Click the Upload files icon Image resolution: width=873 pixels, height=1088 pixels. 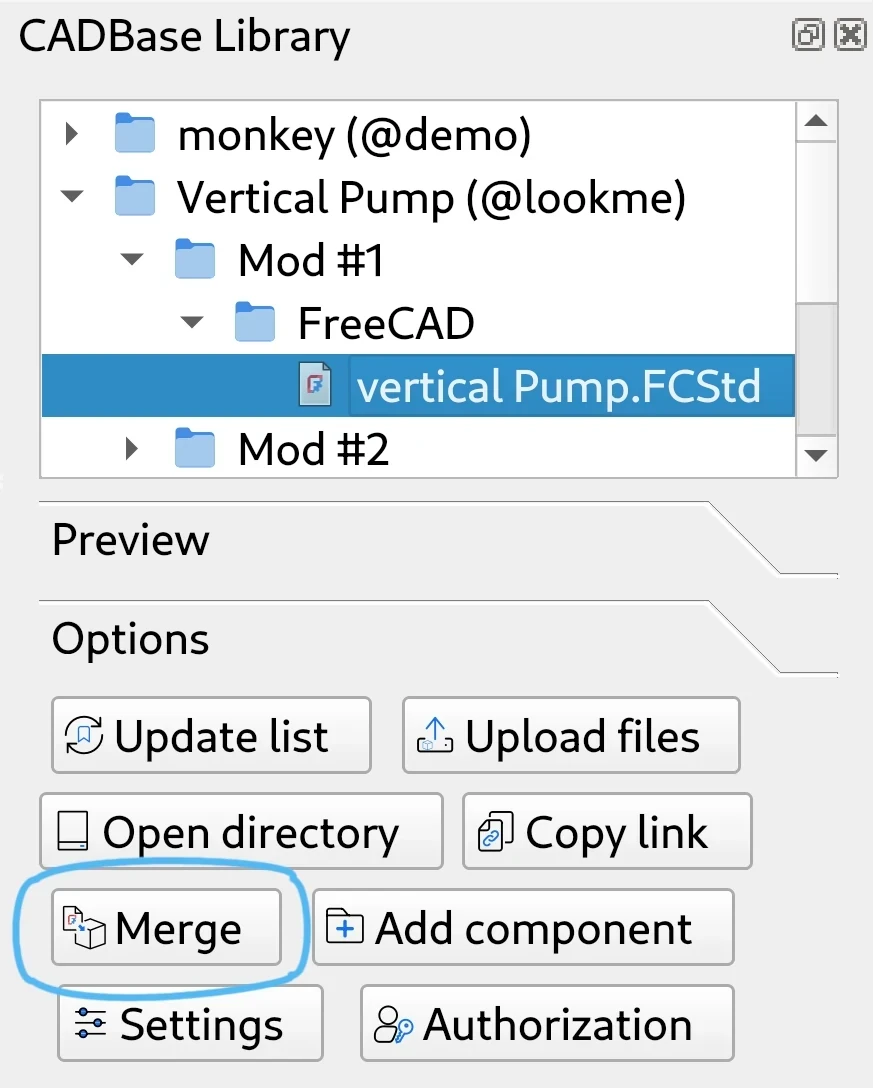(434, 735)
